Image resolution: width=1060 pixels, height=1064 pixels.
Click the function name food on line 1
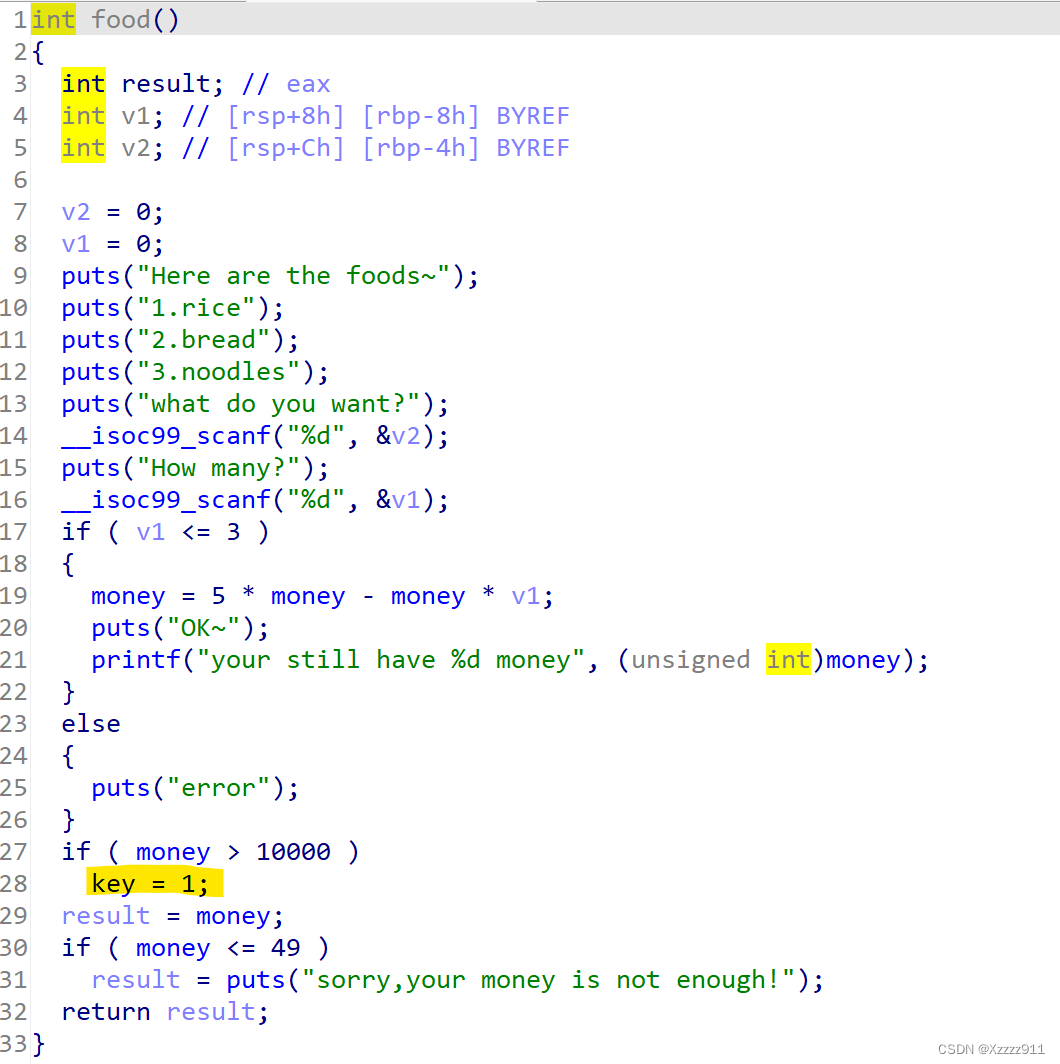pyautogui.click(x=121, y=20)
